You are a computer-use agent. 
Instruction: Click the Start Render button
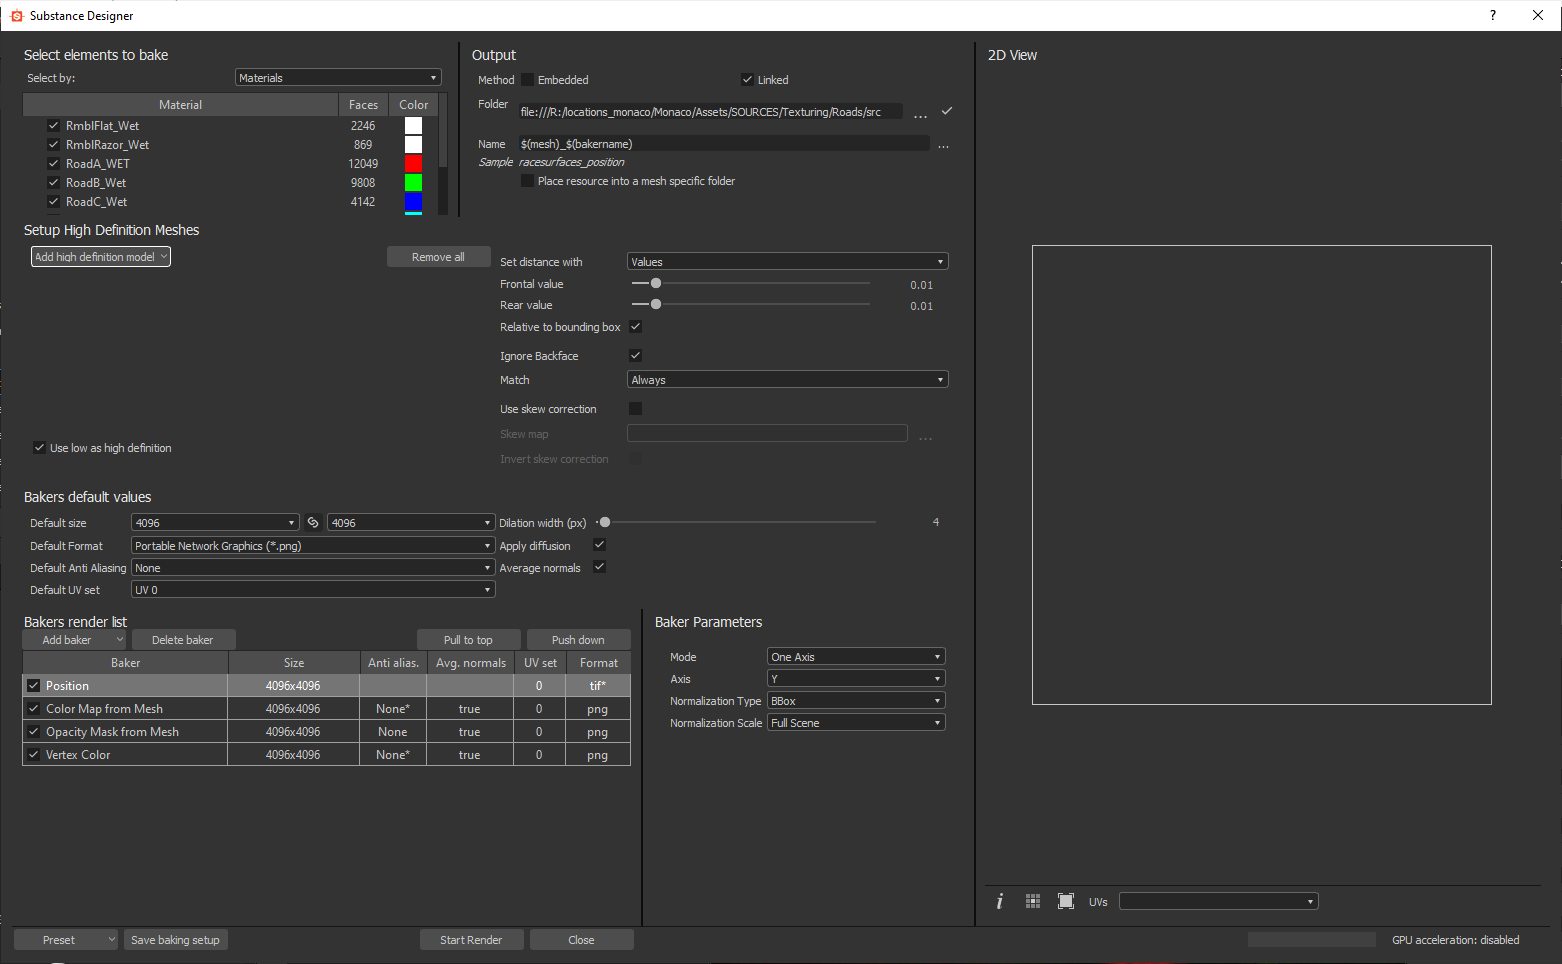471,940
